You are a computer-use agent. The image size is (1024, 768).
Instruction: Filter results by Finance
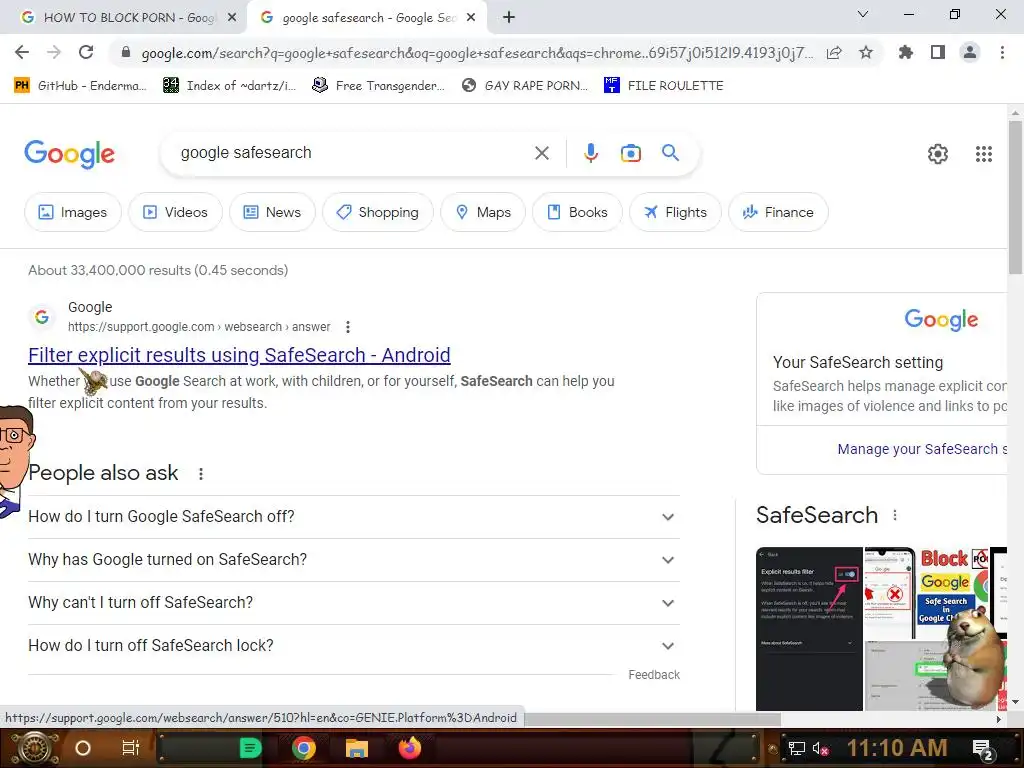click(778, 212)
